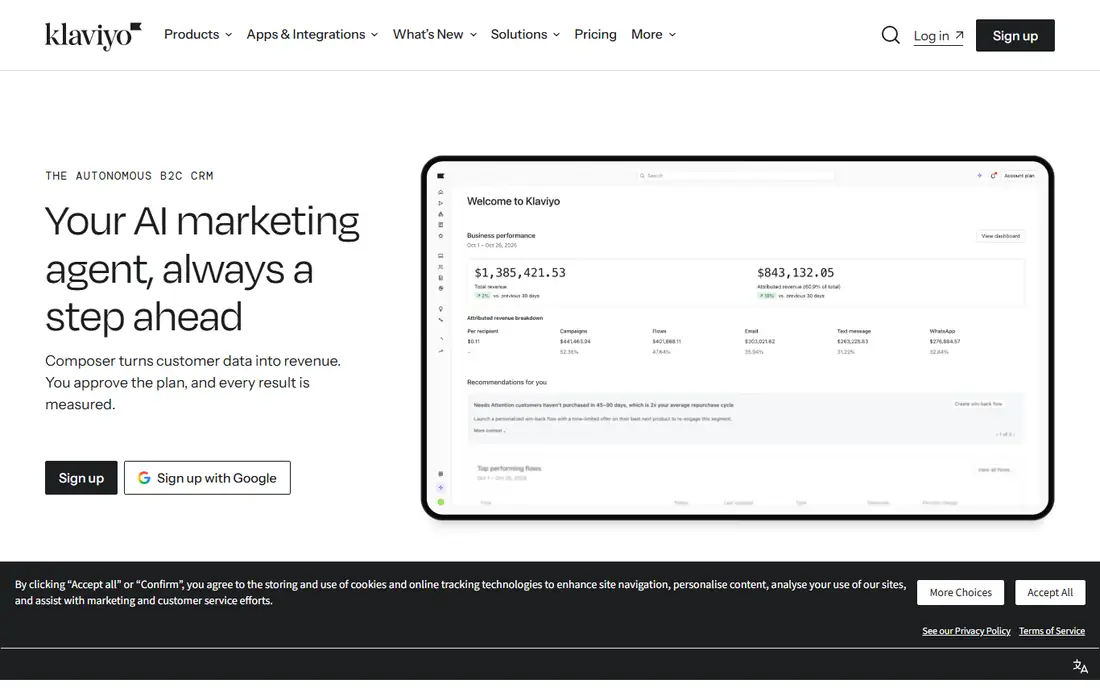1100x688 pixels.
Task: Open the language translate icon at page bottom
Action: click(1080, 666)
